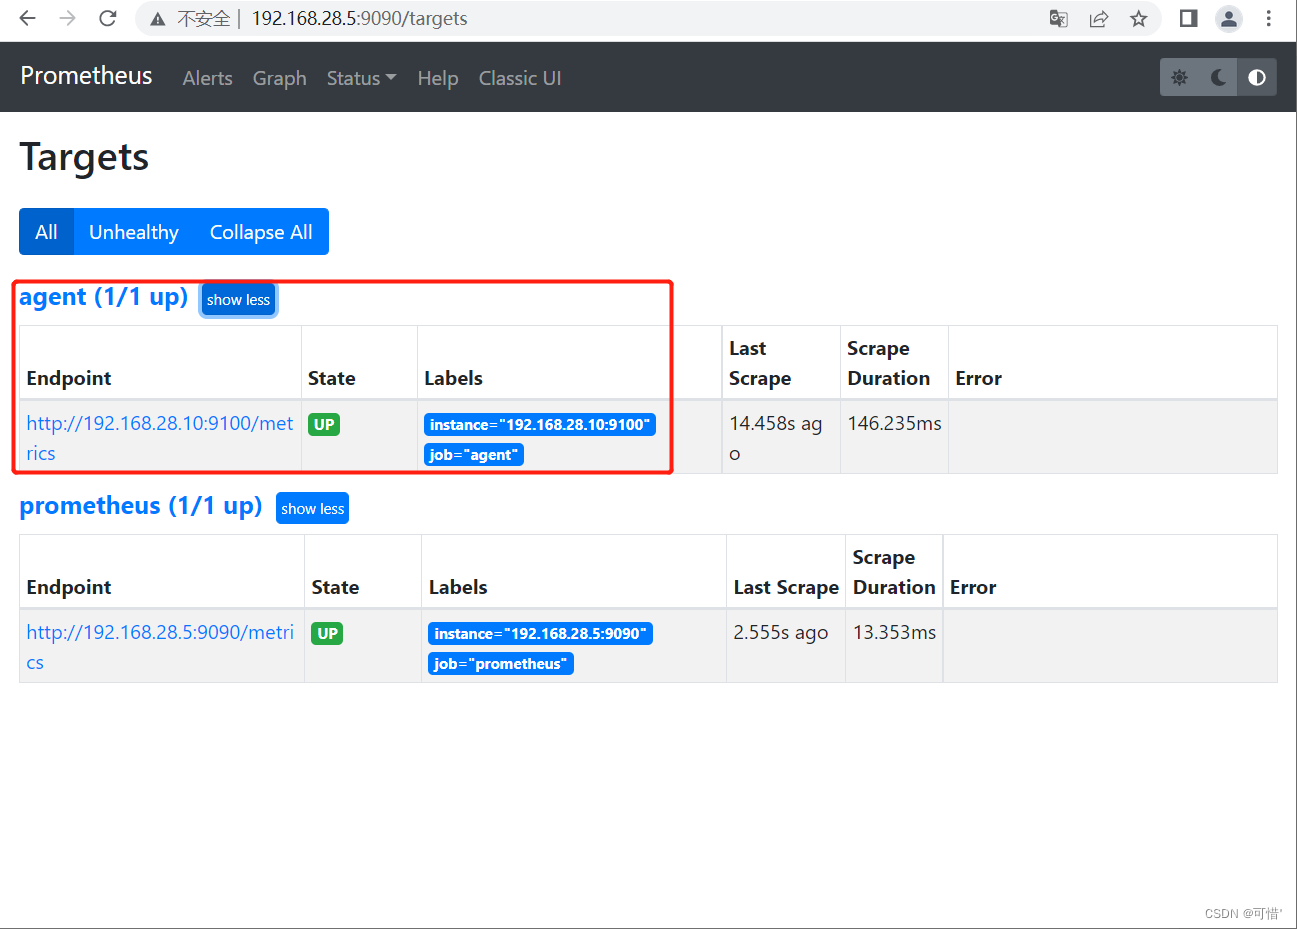Image resolution: width=1297 pixels, height=929 pixels.
Task: Click the not-secure warning triangle icon
Action: 158,19
